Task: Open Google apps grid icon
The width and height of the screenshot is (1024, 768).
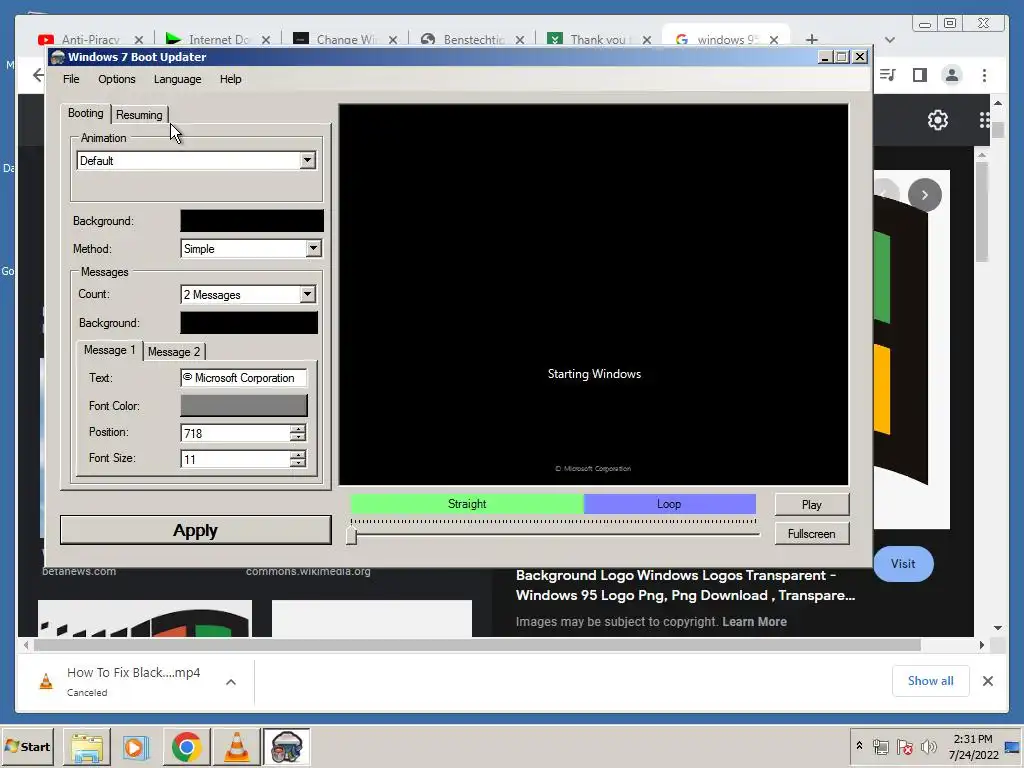Action: click(984, 120)
